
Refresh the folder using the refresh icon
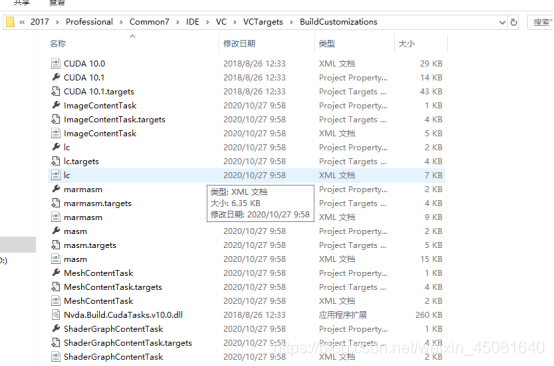coord(513,22)
